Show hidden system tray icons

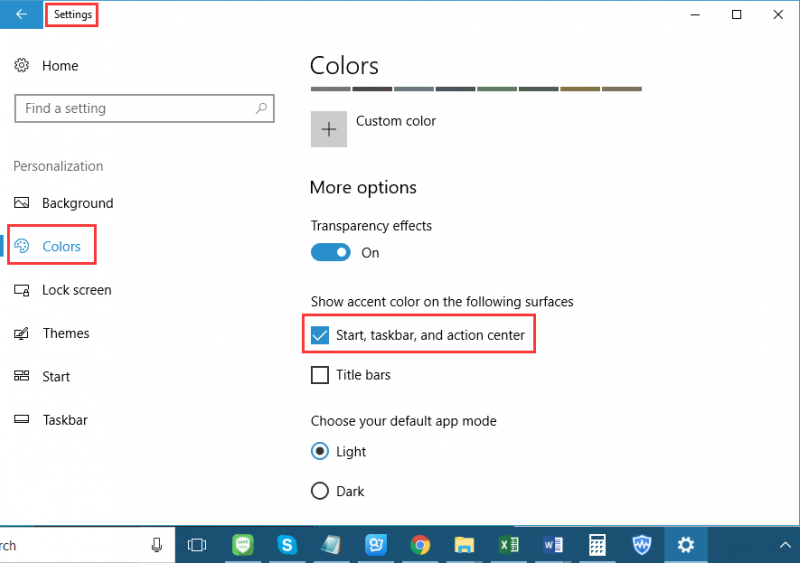[785, 545]
